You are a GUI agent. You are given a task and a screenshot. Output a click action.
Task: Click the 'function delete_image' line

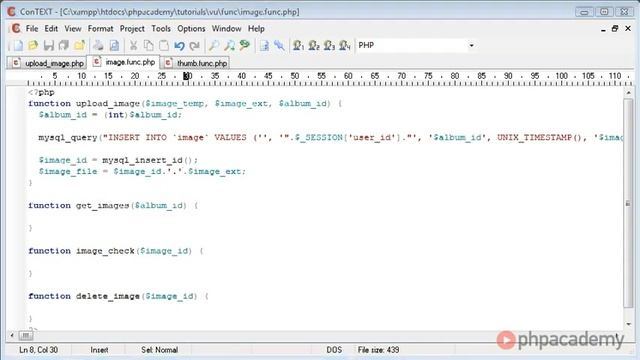pos(118,296)
